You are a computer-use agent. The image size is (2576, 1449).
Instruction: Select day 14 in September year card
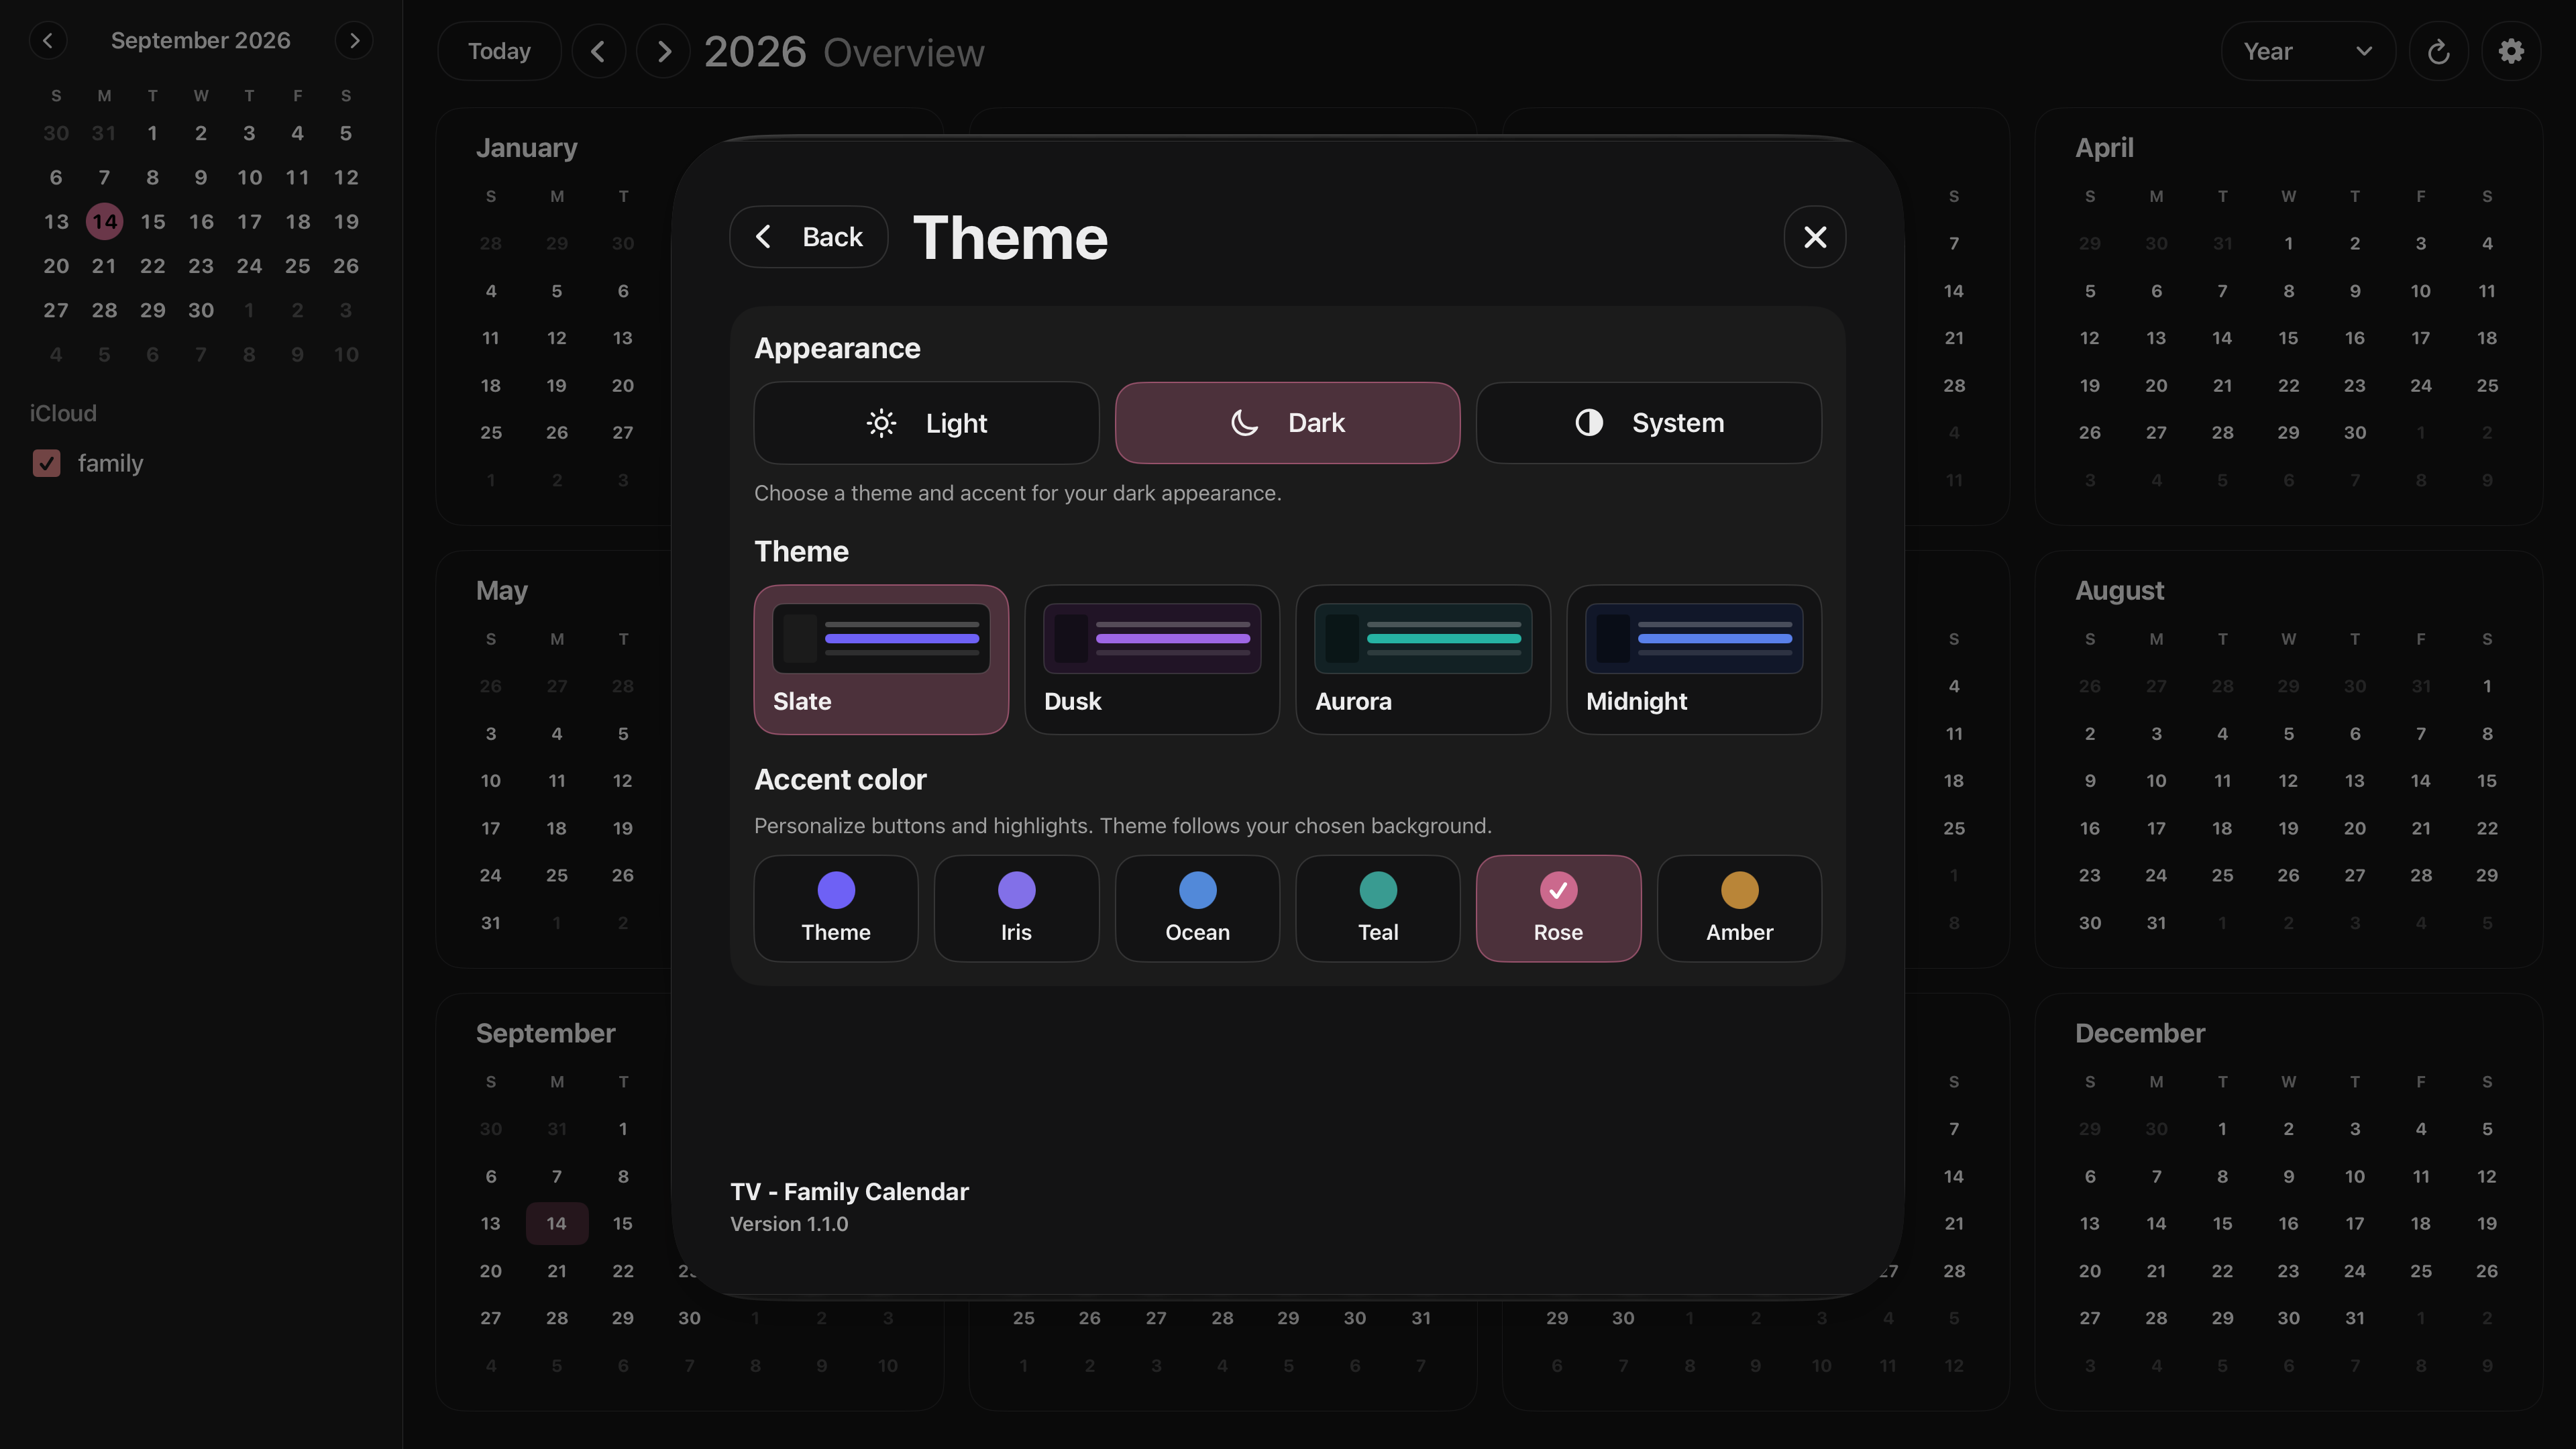pyautogui.click(x=557, y=1223)
